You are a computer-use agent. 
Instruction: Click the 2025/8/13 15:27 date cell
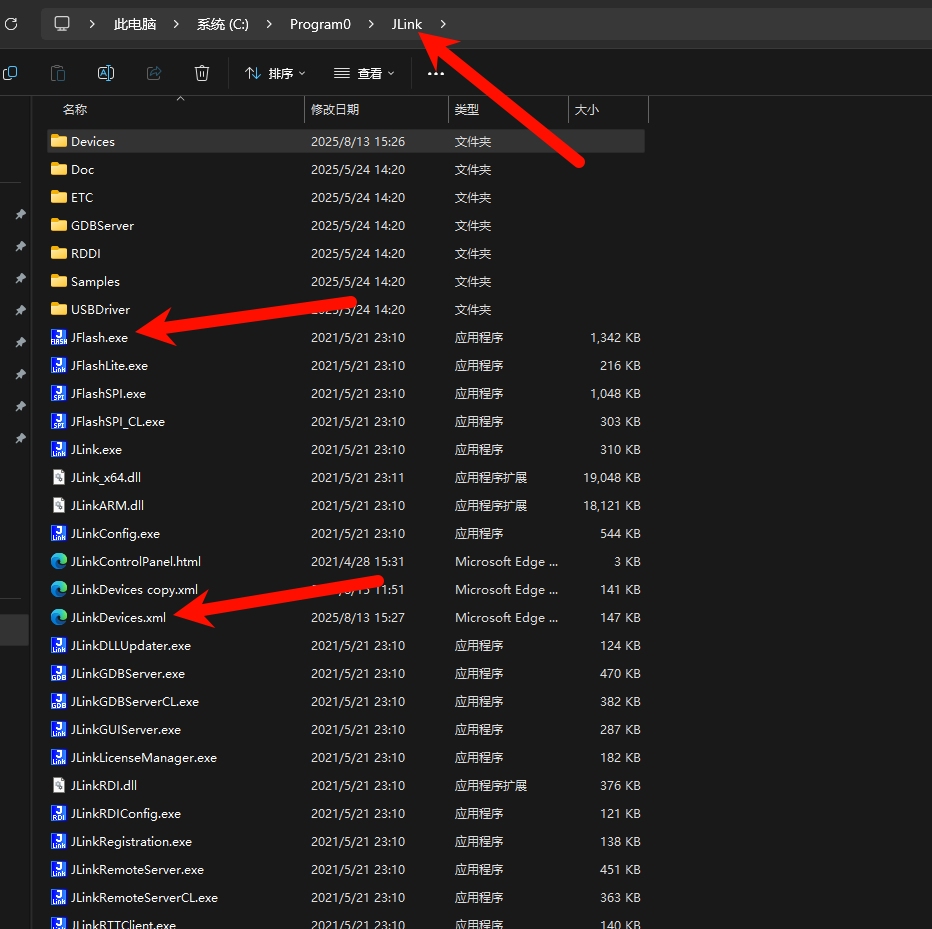point(358,618)
